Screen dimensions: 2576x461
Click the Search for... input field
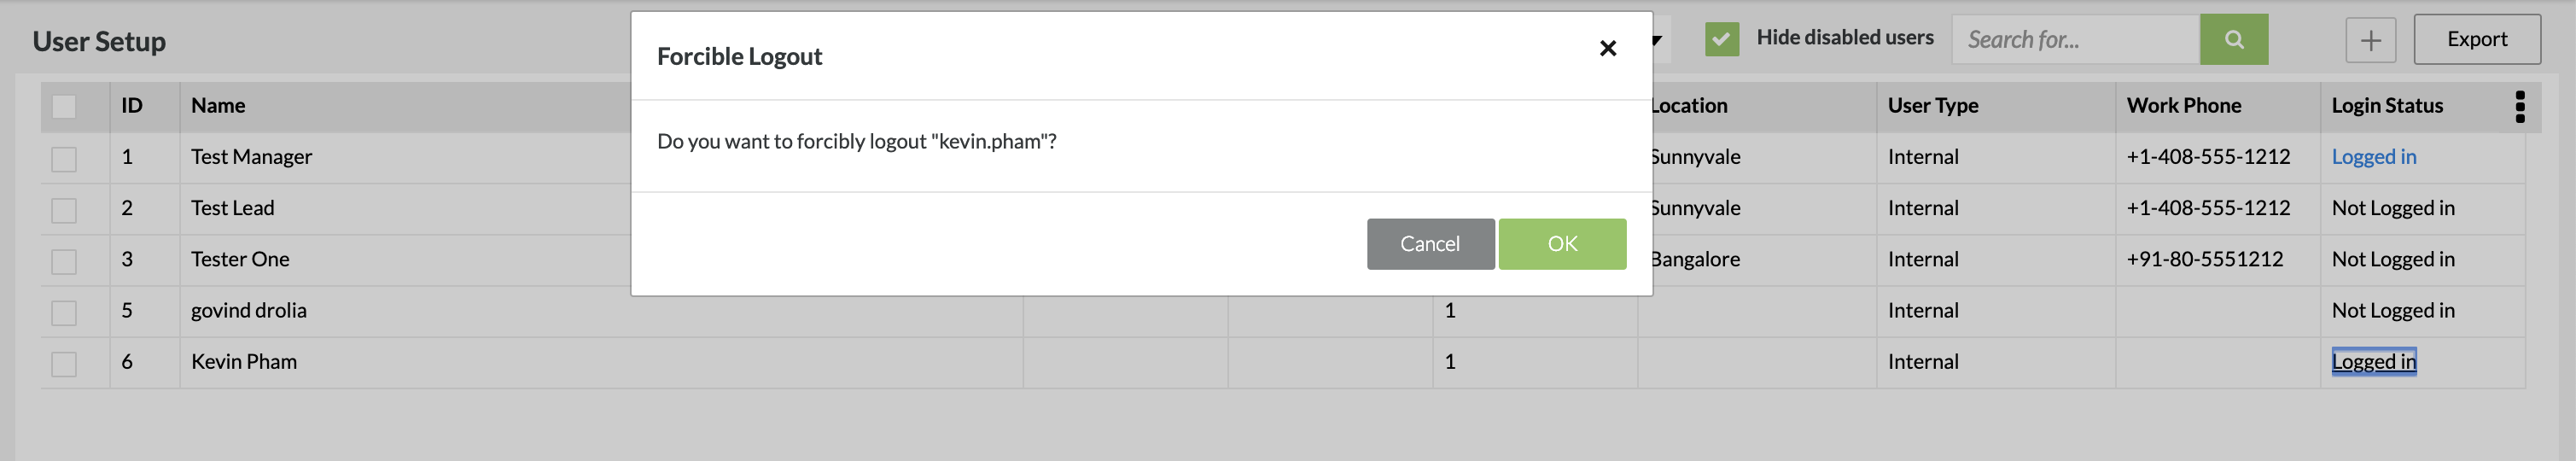click(x=2075, y=40)
